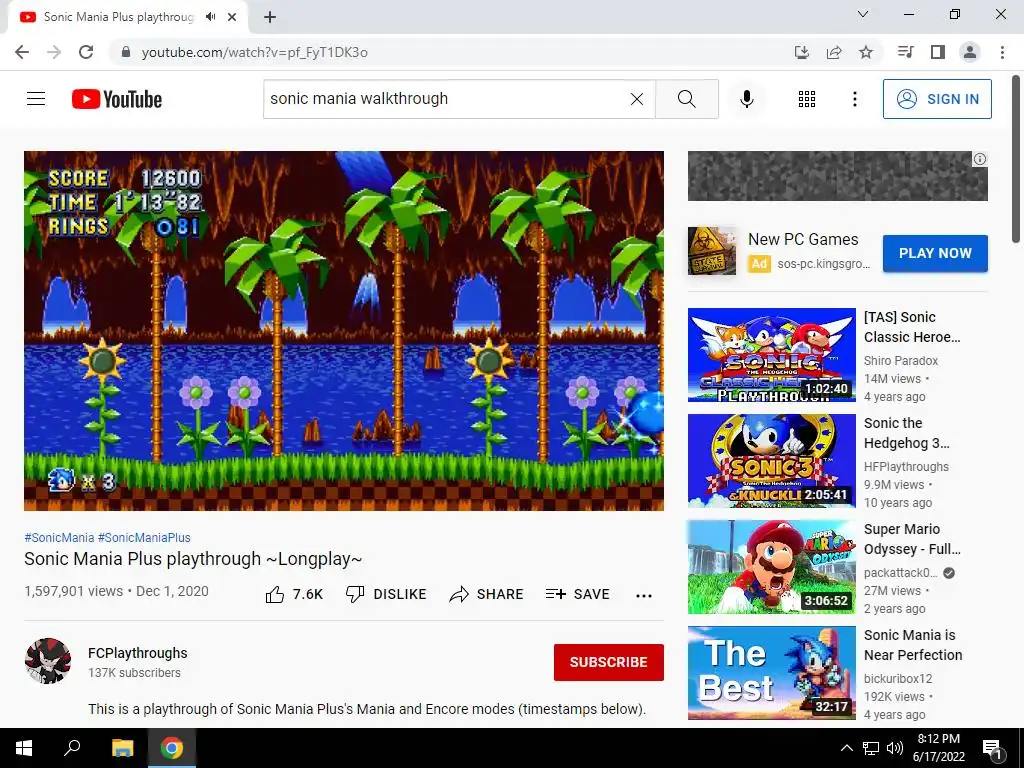Click PLAY NOW on the ad
This screenshot has height=768, width=1024.
[x=935, y=253]
